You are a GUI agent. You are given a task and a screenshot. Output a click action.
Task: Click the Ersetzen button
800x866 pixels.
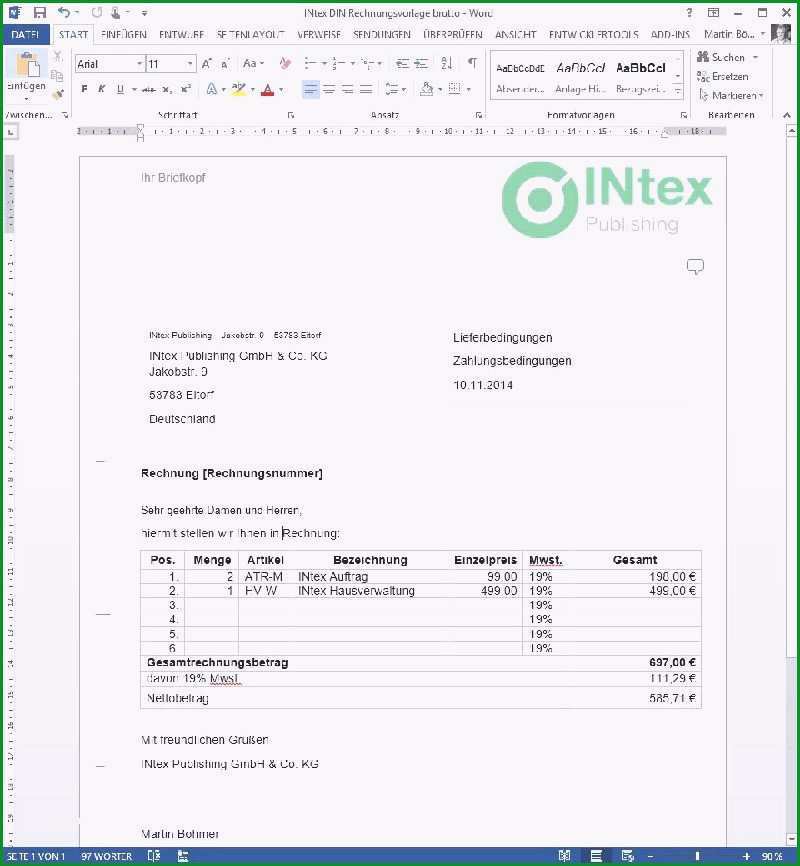pyautogui.click(x=723, y=76)
